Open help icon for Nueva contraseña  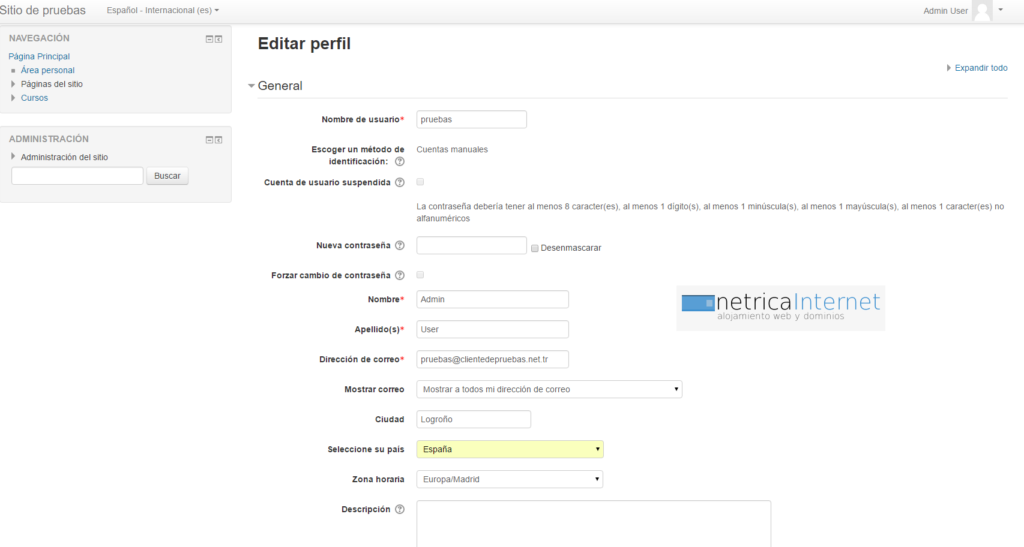tap(400, 246)
